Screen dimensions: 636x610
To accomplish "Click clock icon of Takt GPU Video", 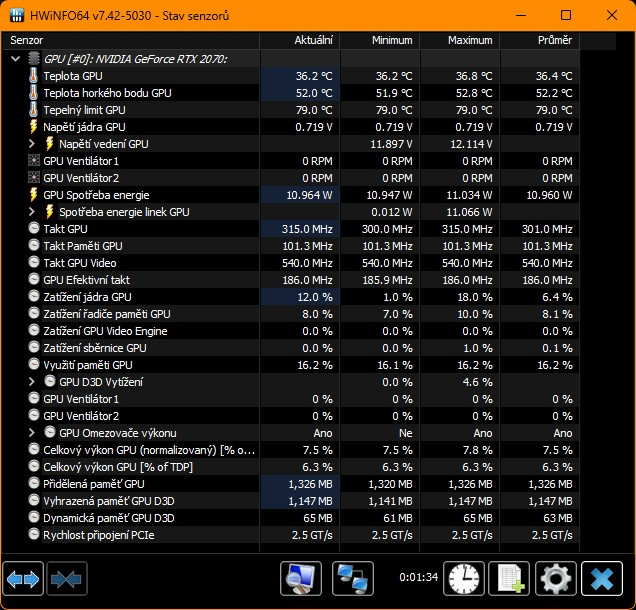I will point(34,262).
